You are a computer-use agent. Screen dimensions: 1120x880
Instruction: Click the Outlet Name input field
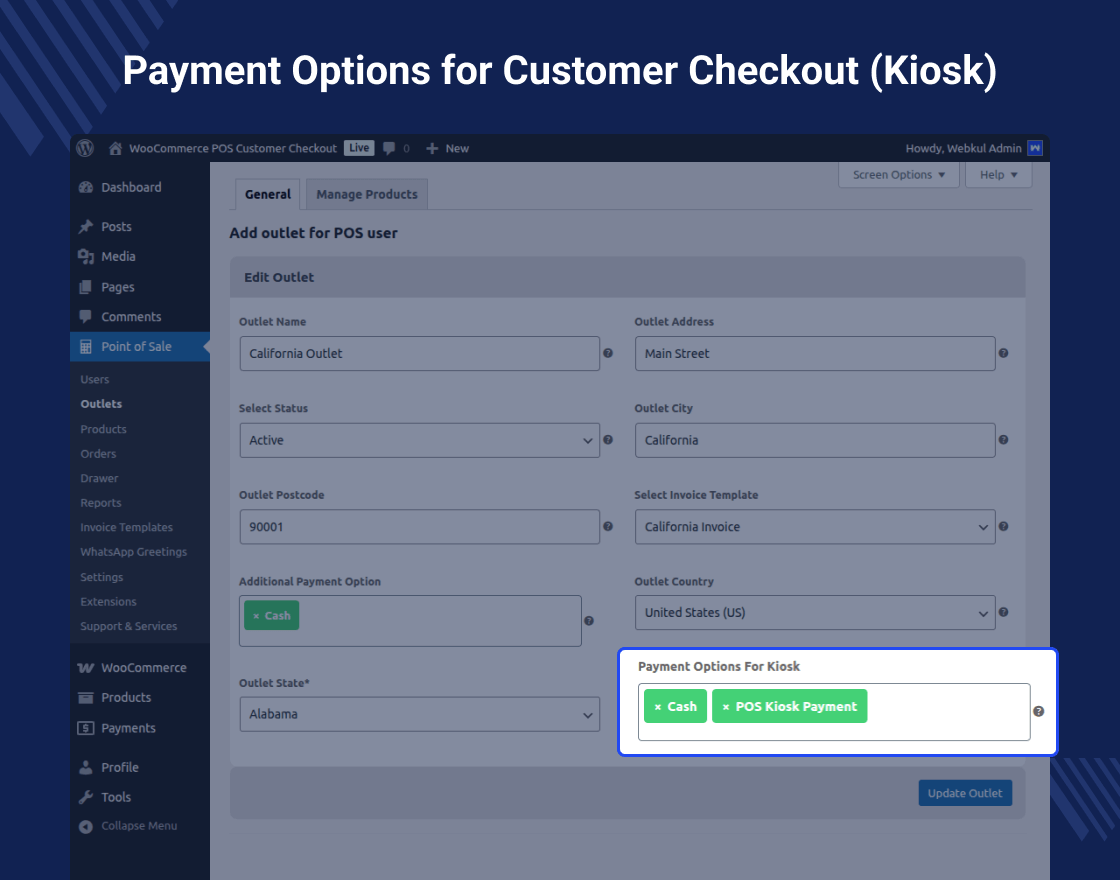(x=419, y=354)
